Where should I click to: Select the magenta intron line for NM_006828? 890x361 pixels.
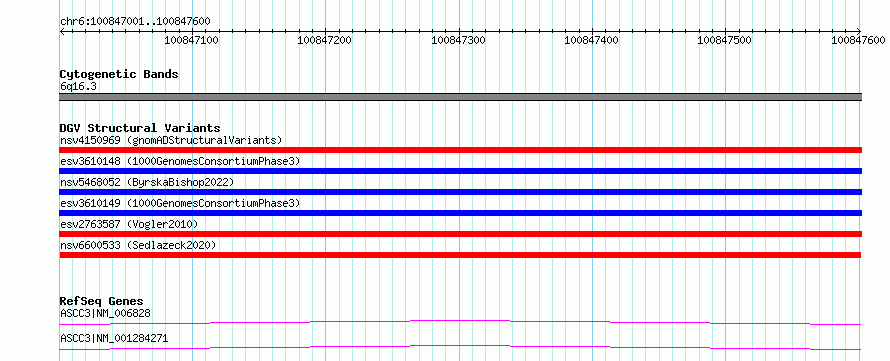tap(460, 322)
